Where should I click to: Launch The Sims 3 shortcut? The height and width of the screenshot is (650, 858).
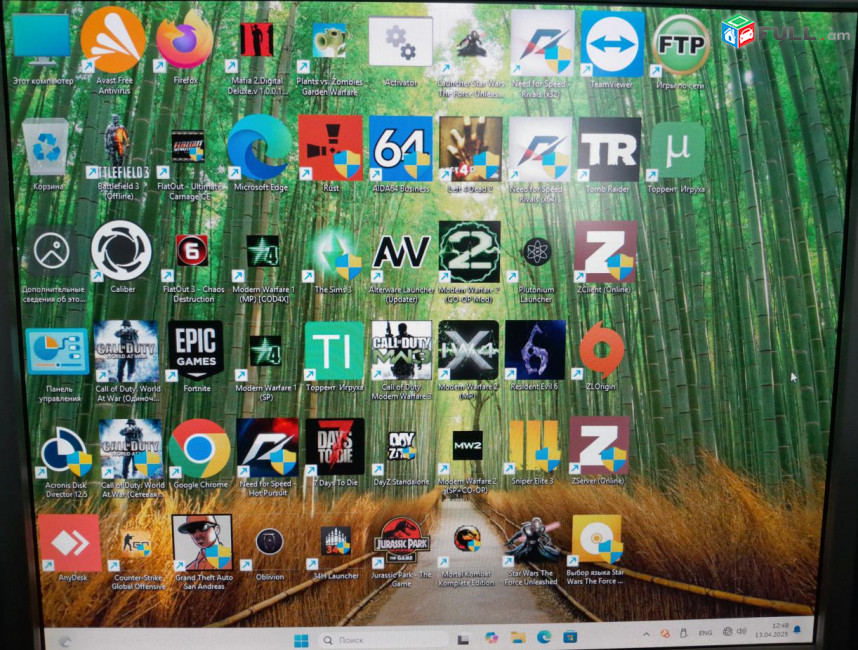[x=333, y=253]
